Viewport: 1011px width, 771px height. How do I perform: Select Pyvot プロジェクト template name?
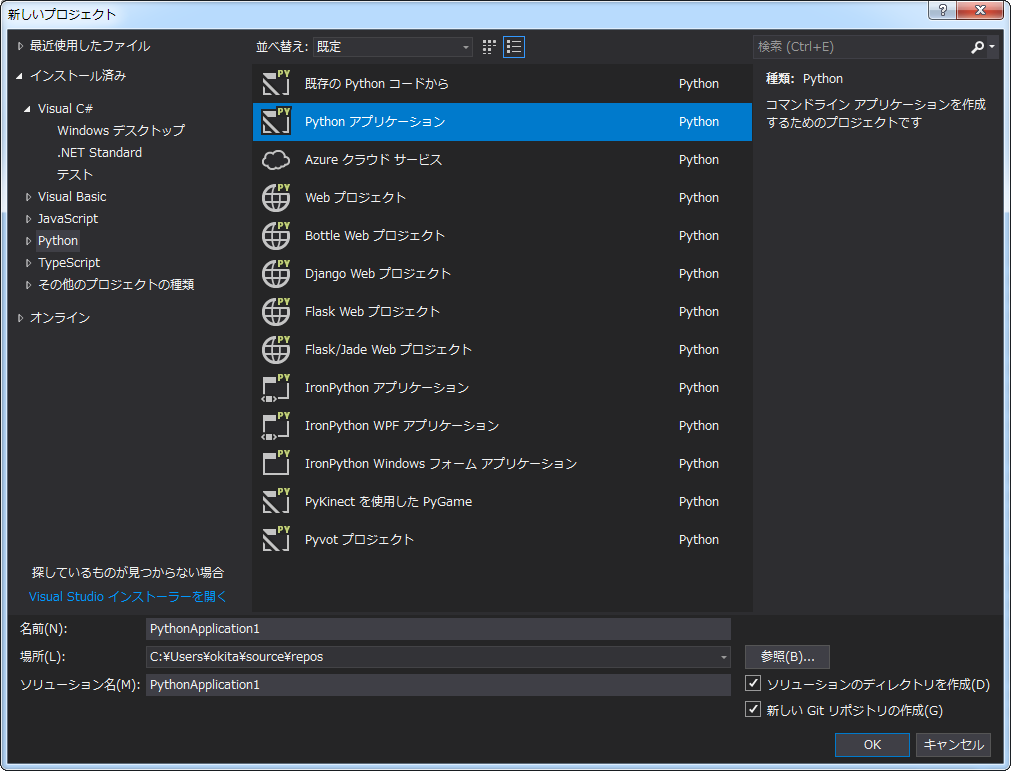tap(359, 540)
